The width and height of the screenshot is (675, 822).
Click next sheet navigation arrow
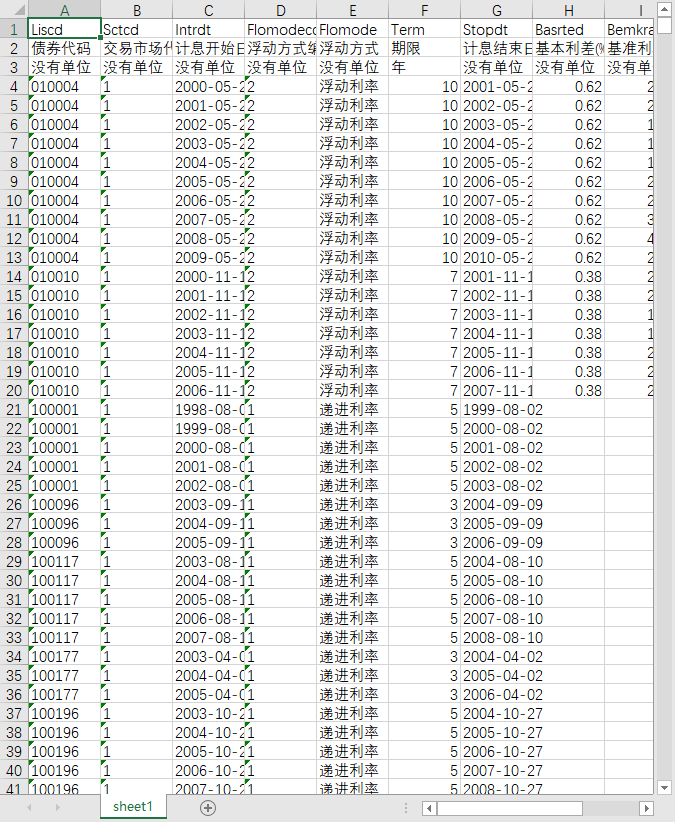click(58, 808)
